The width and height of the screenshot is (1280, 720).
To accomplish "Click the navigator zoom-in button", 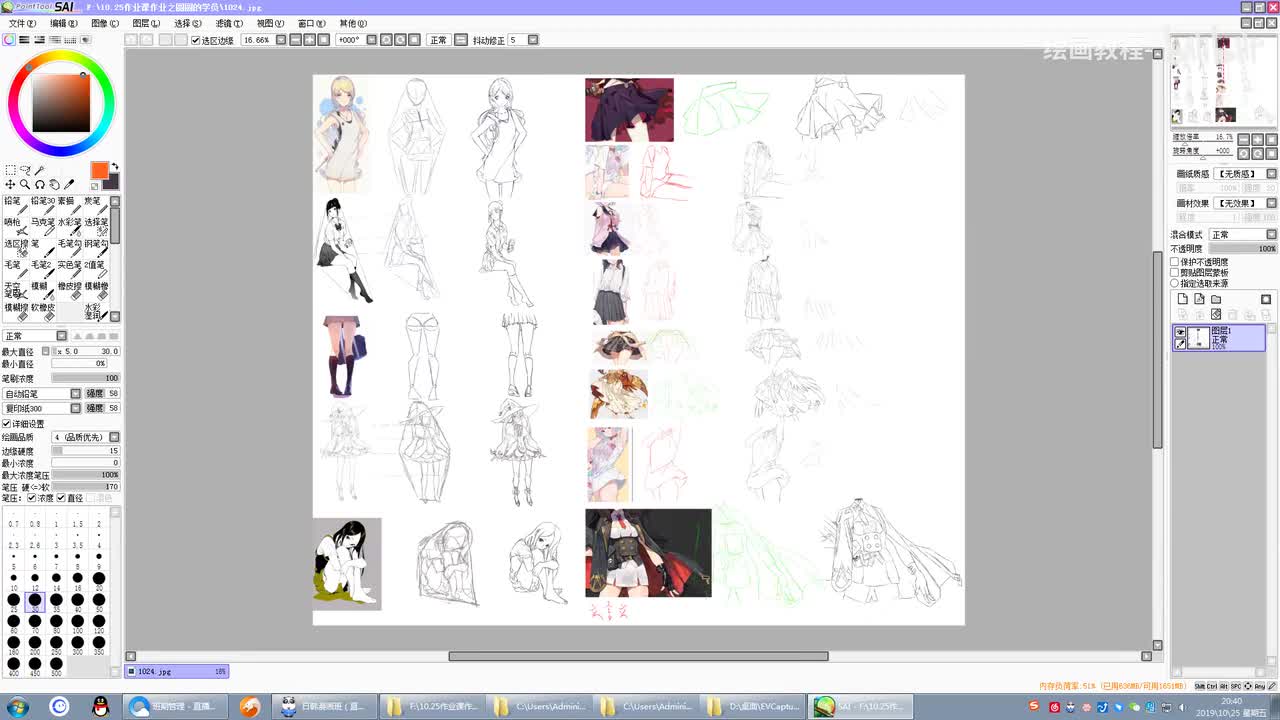I will point(1258,140).
